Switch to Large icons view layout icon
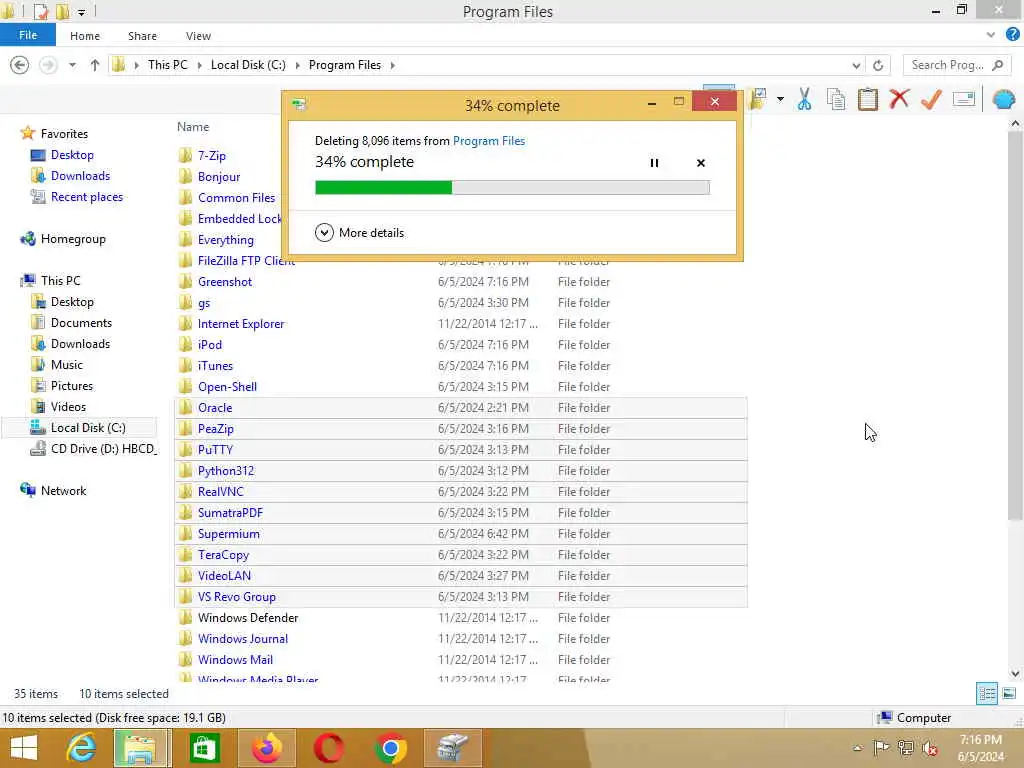Image resolution: width=1024 pixels, height=768 pixels. (1009, 694)
